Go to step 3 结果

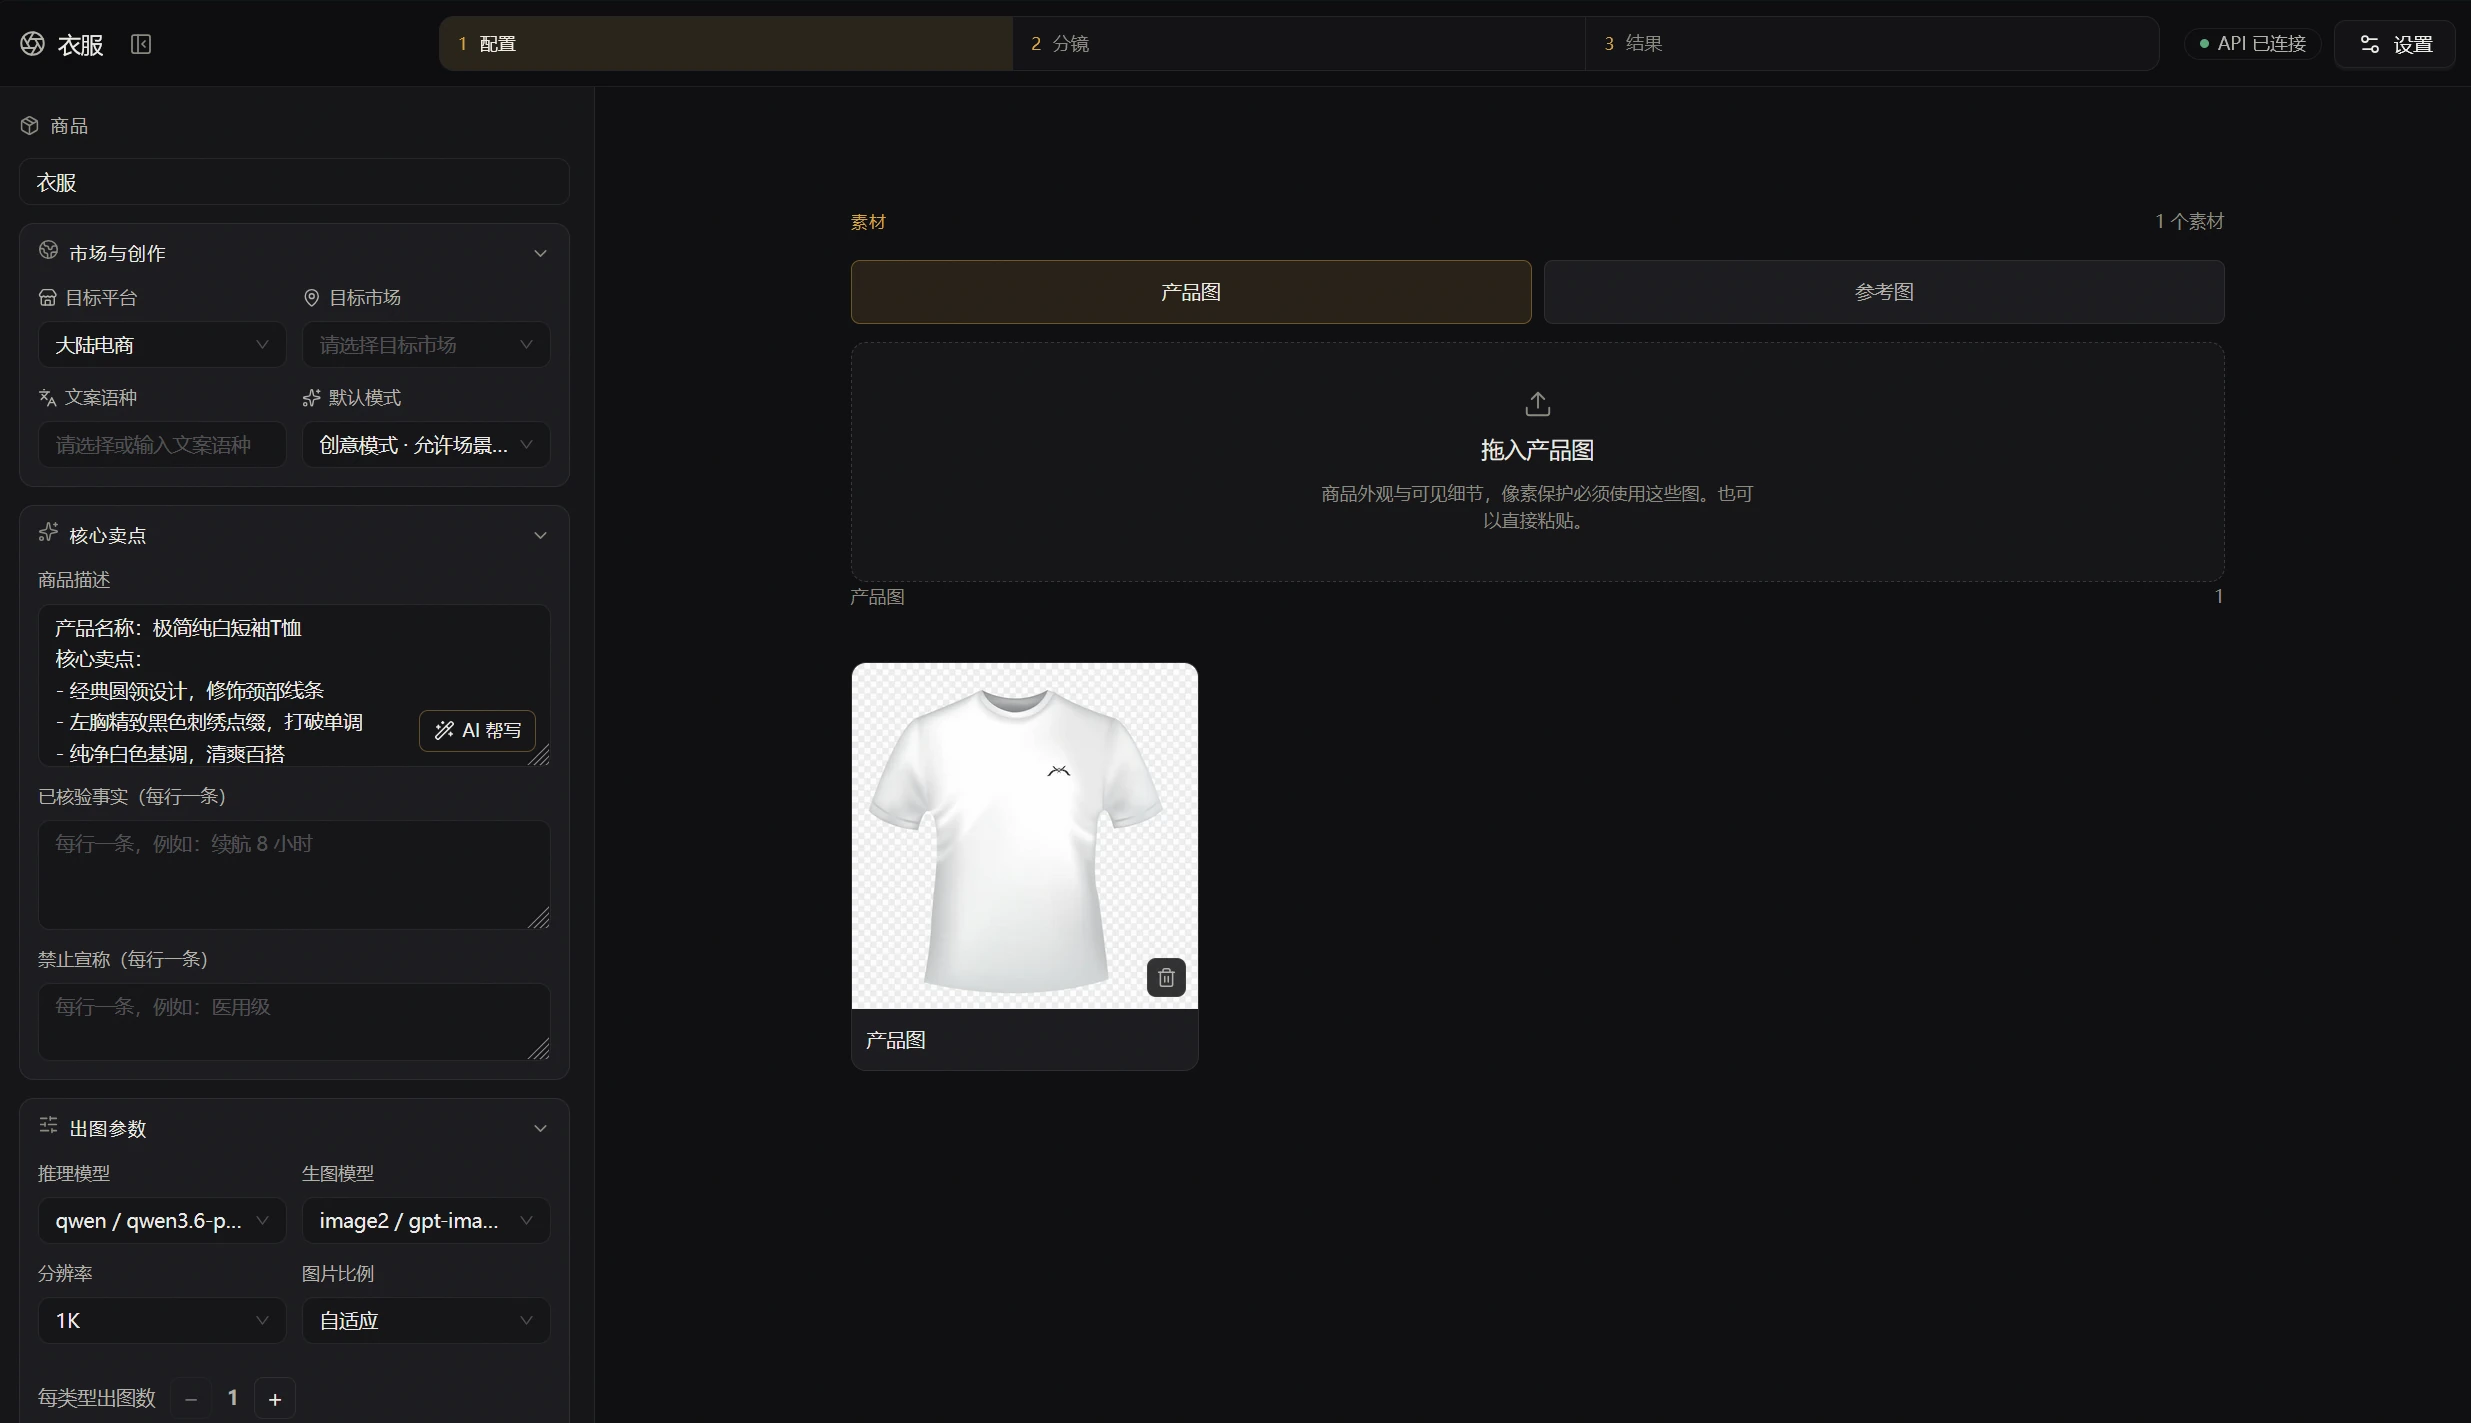click(x=1871, y=44)
